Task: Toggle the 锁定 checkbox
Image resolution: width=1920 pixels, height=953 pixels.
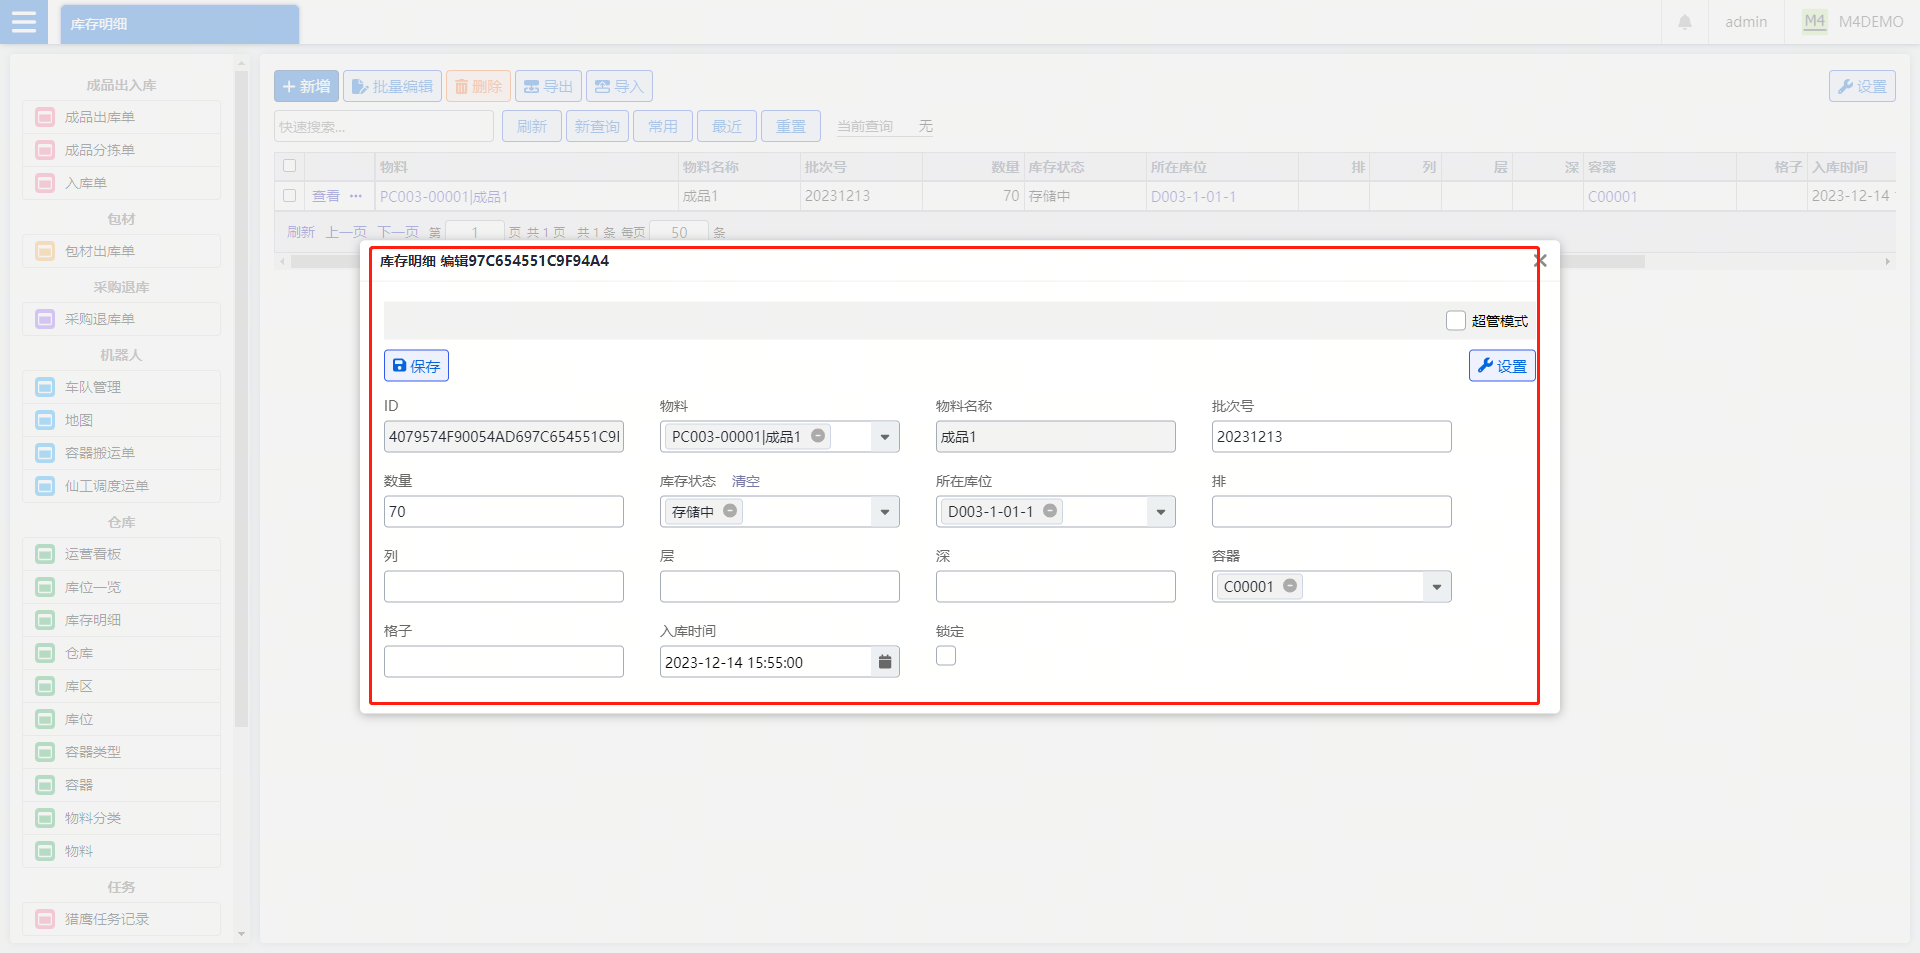Action: 946,656
